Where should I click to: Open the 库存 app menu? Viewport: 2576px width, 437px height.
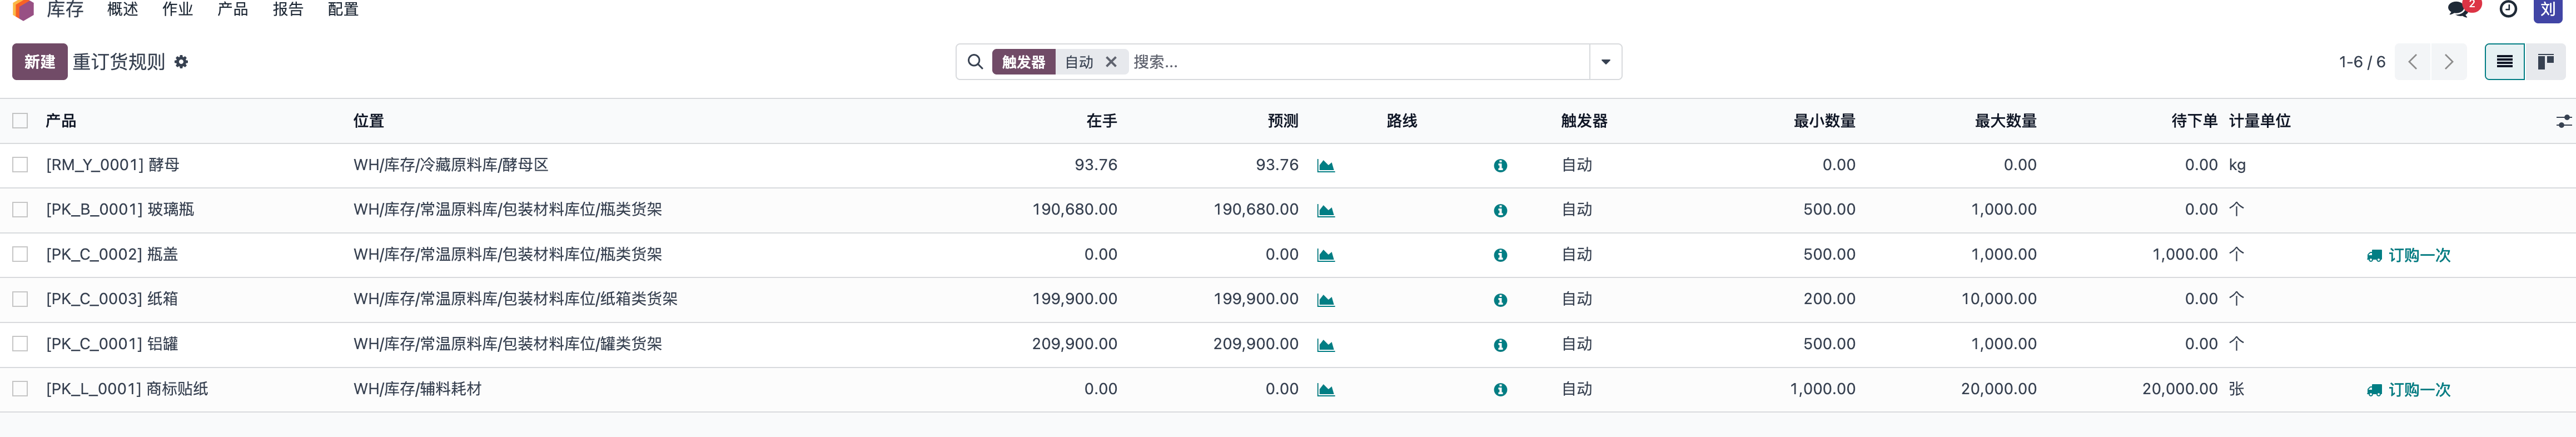coord(65,9)
